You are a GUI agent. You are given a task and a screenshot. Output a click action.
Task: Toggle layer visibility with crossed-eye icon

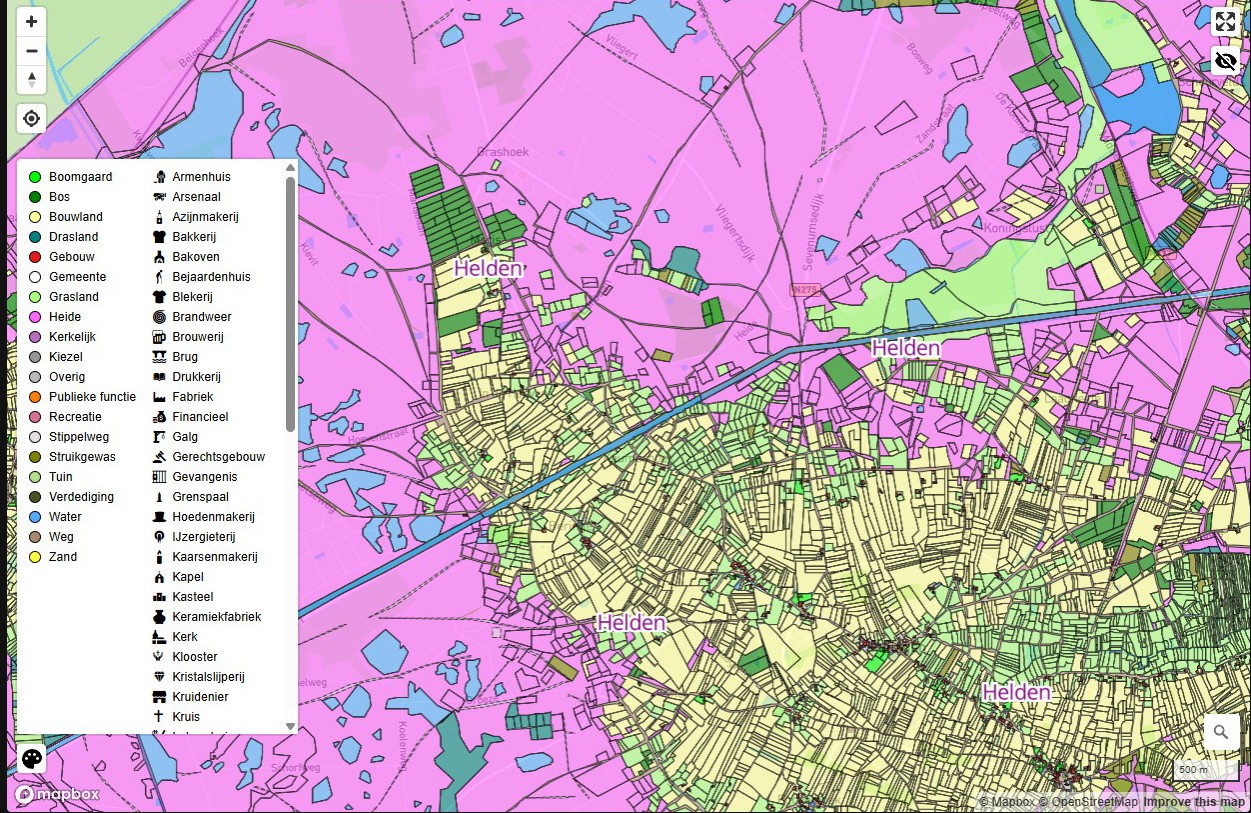(1225, 61)
